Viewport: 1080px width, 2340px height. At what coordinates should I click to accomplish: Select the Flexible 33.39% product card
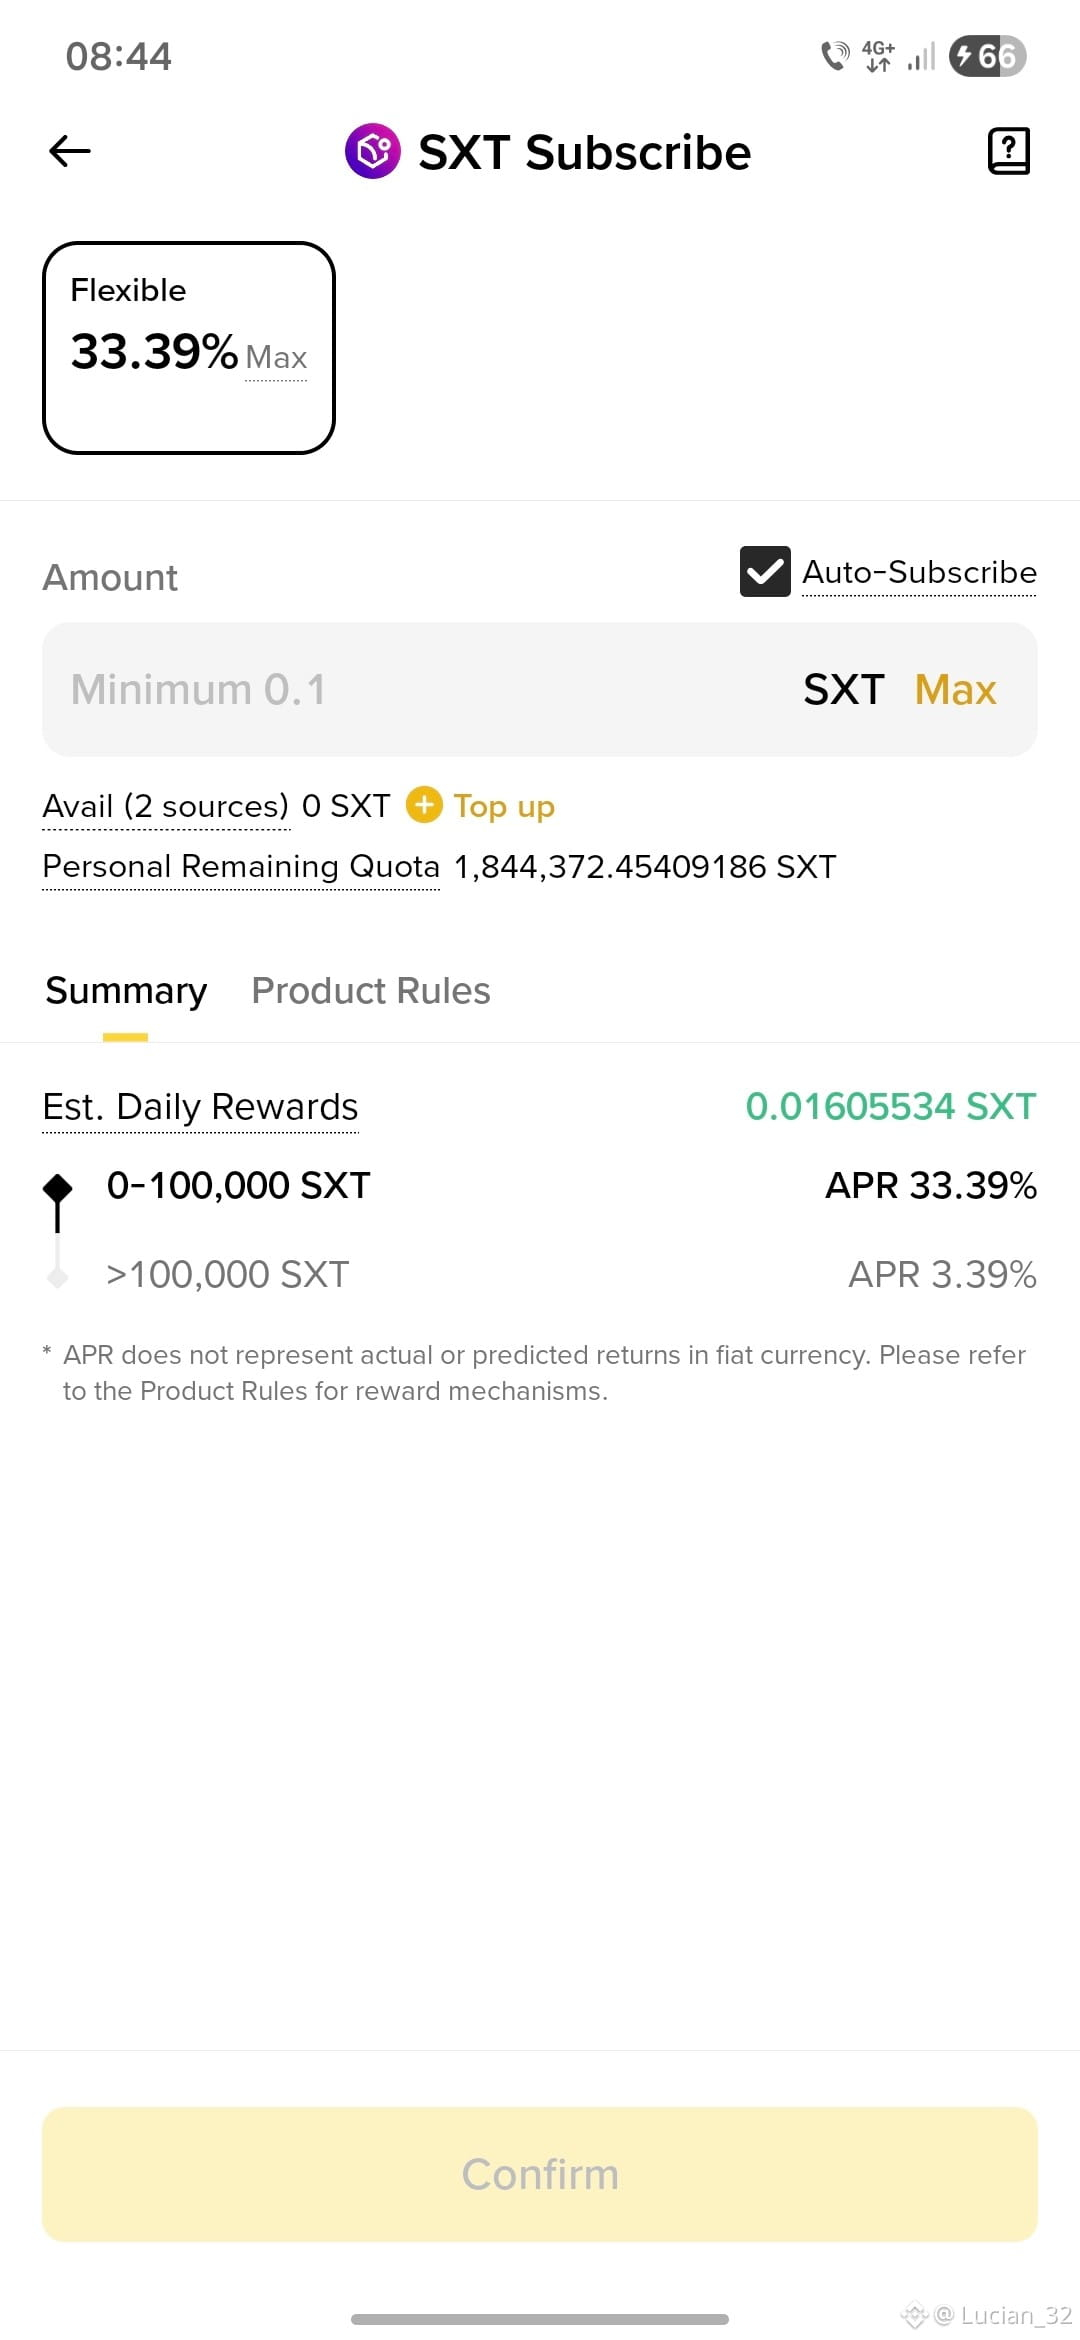tap(189, 348)
